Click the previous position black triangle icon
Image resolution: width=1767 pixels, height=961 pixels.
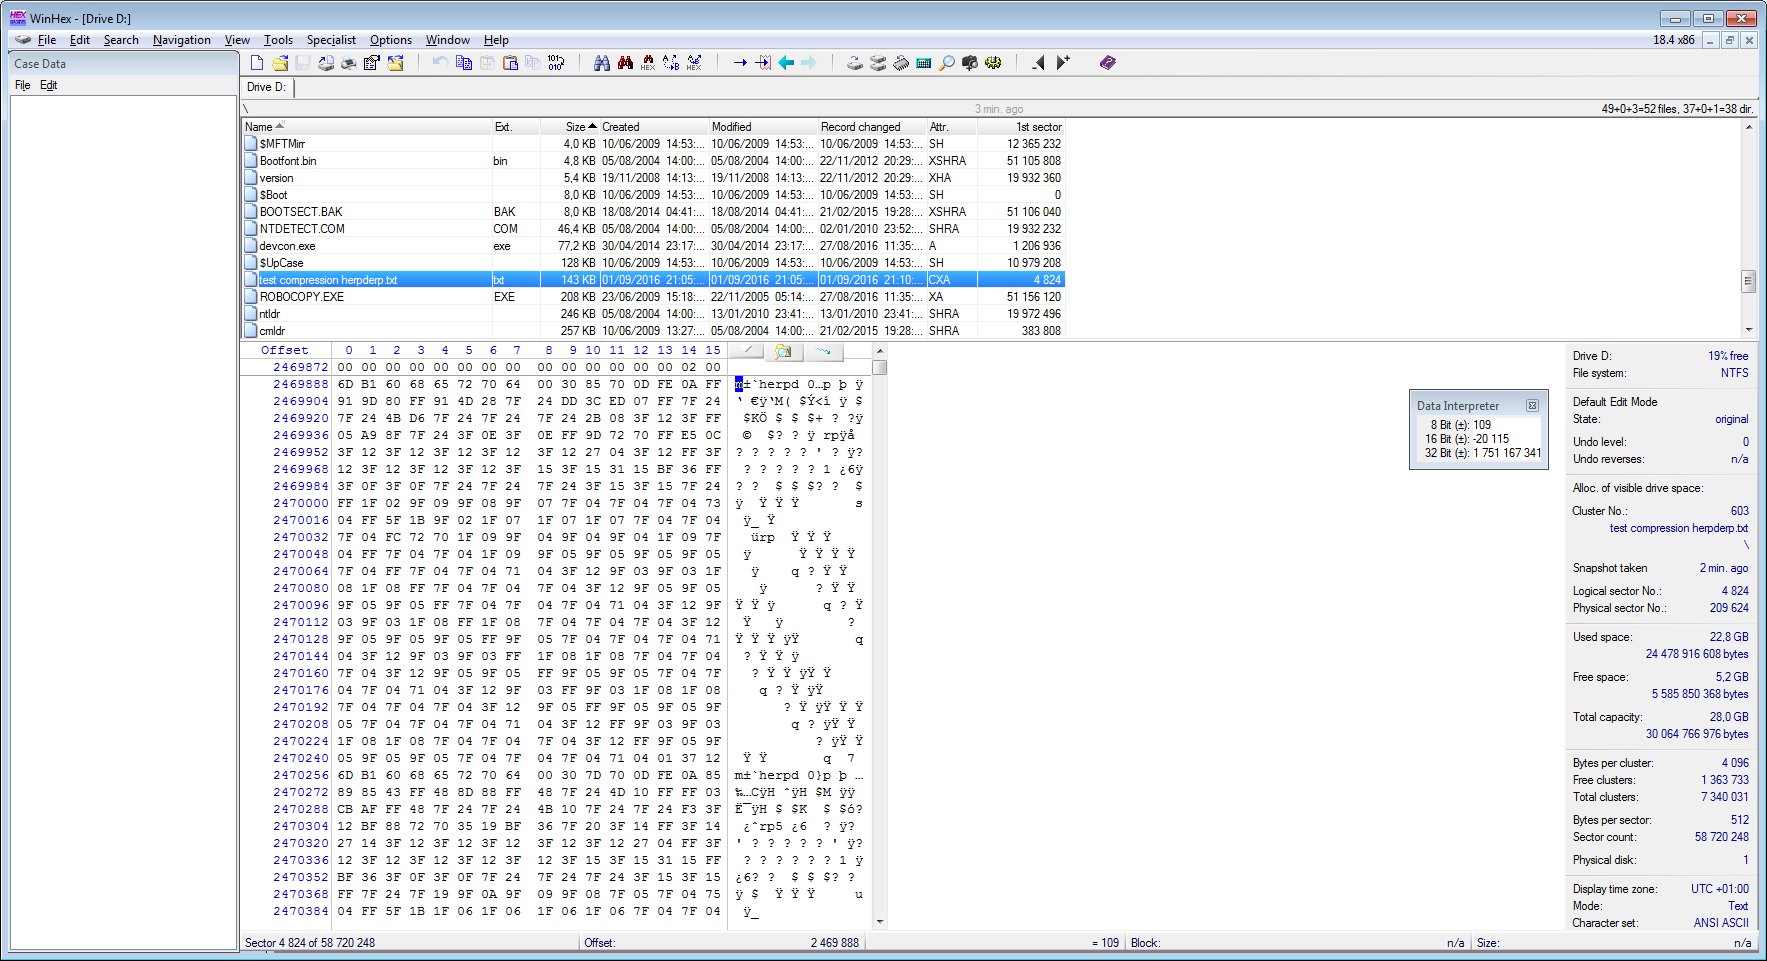click(1039, 63)
